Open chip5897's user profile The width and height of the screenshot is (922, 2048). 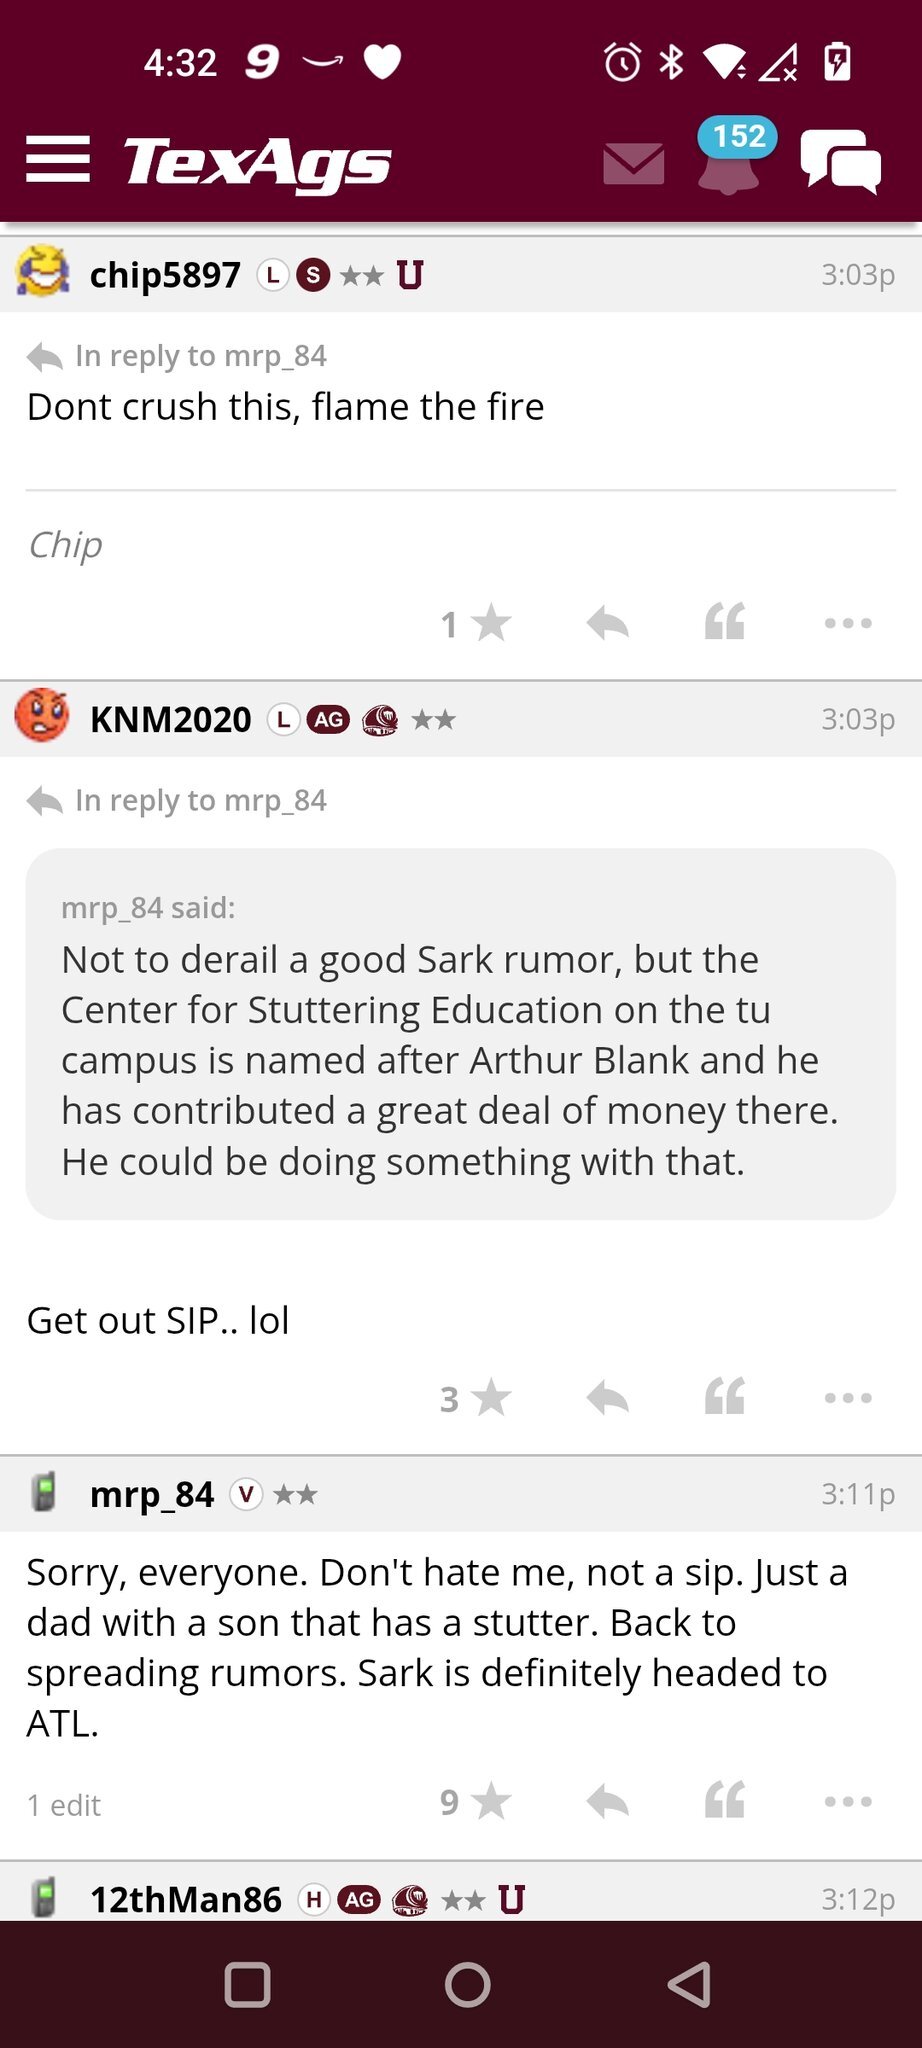[165, 275]
